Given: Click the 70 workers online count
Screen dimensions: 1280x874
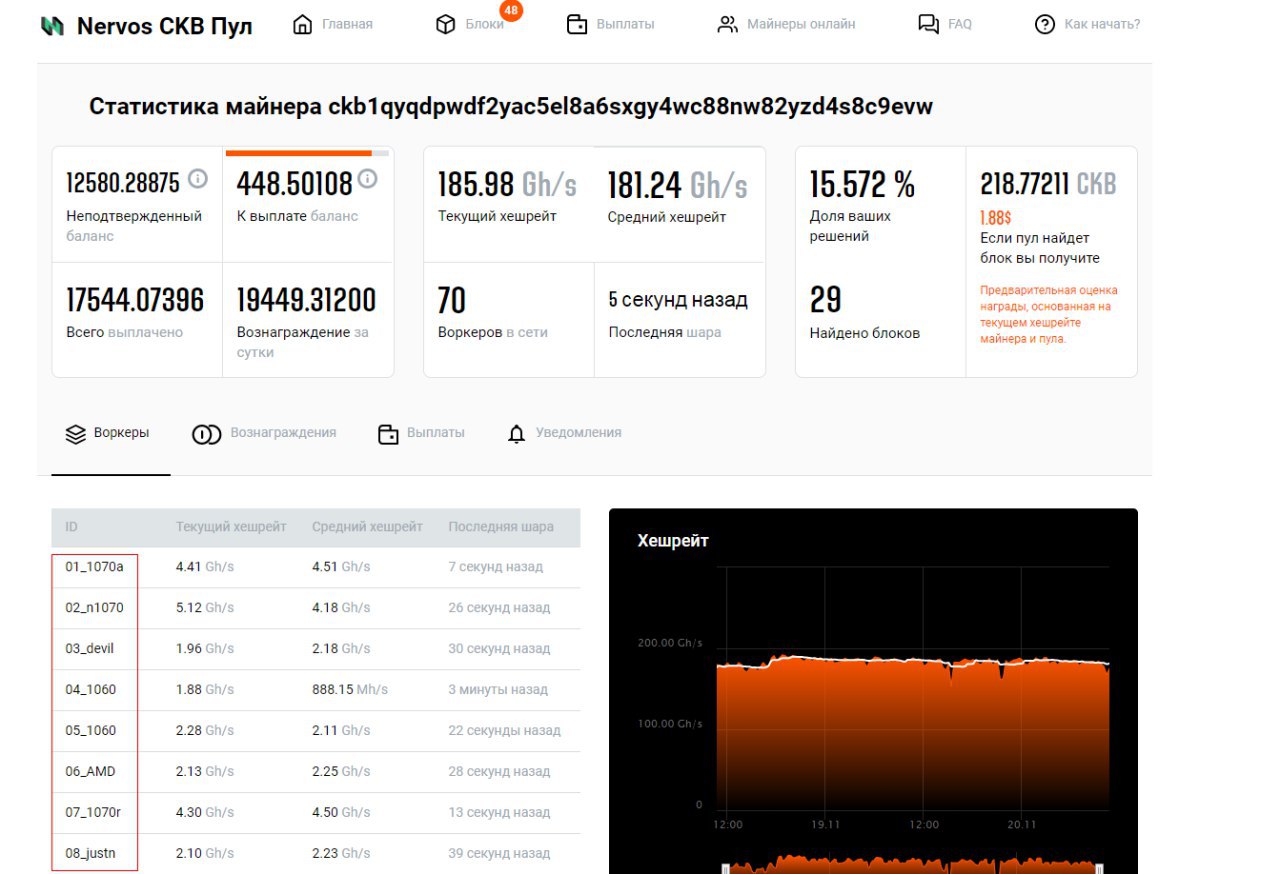Looking at the screenshot, I should pos(452,300).
